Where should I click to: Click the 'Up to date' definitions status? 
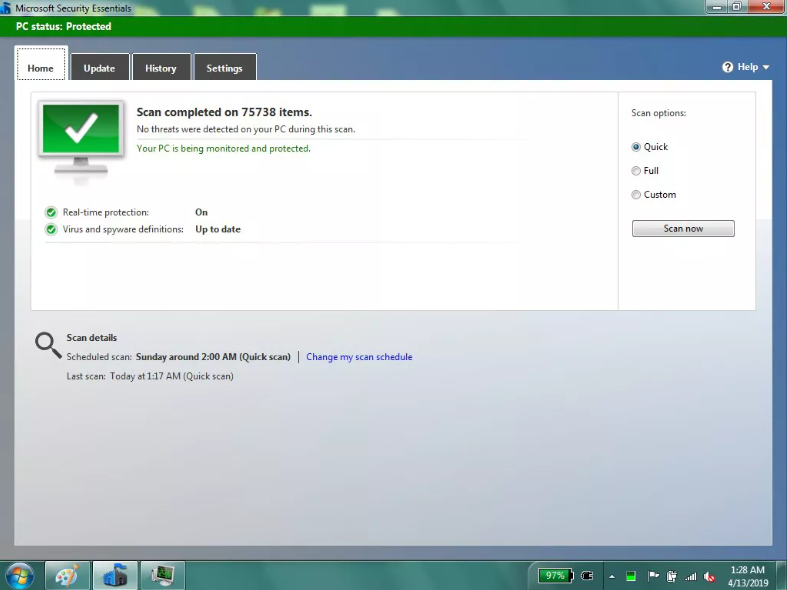coord(218,229)
